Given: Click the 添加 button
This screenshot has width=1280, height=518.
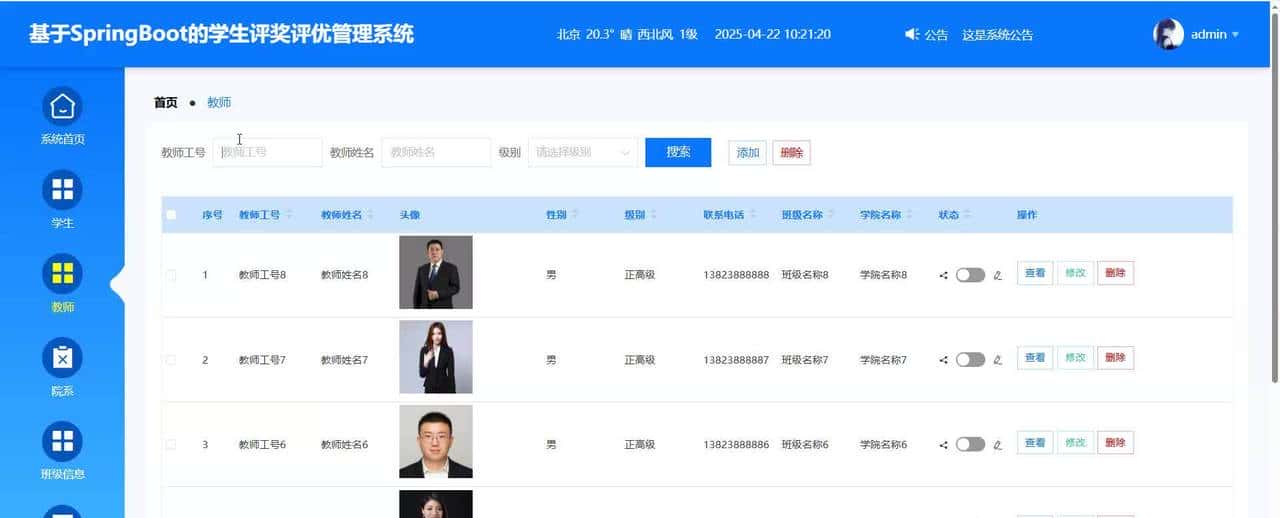Looking at the screenshot, I should tap(748, 153).
